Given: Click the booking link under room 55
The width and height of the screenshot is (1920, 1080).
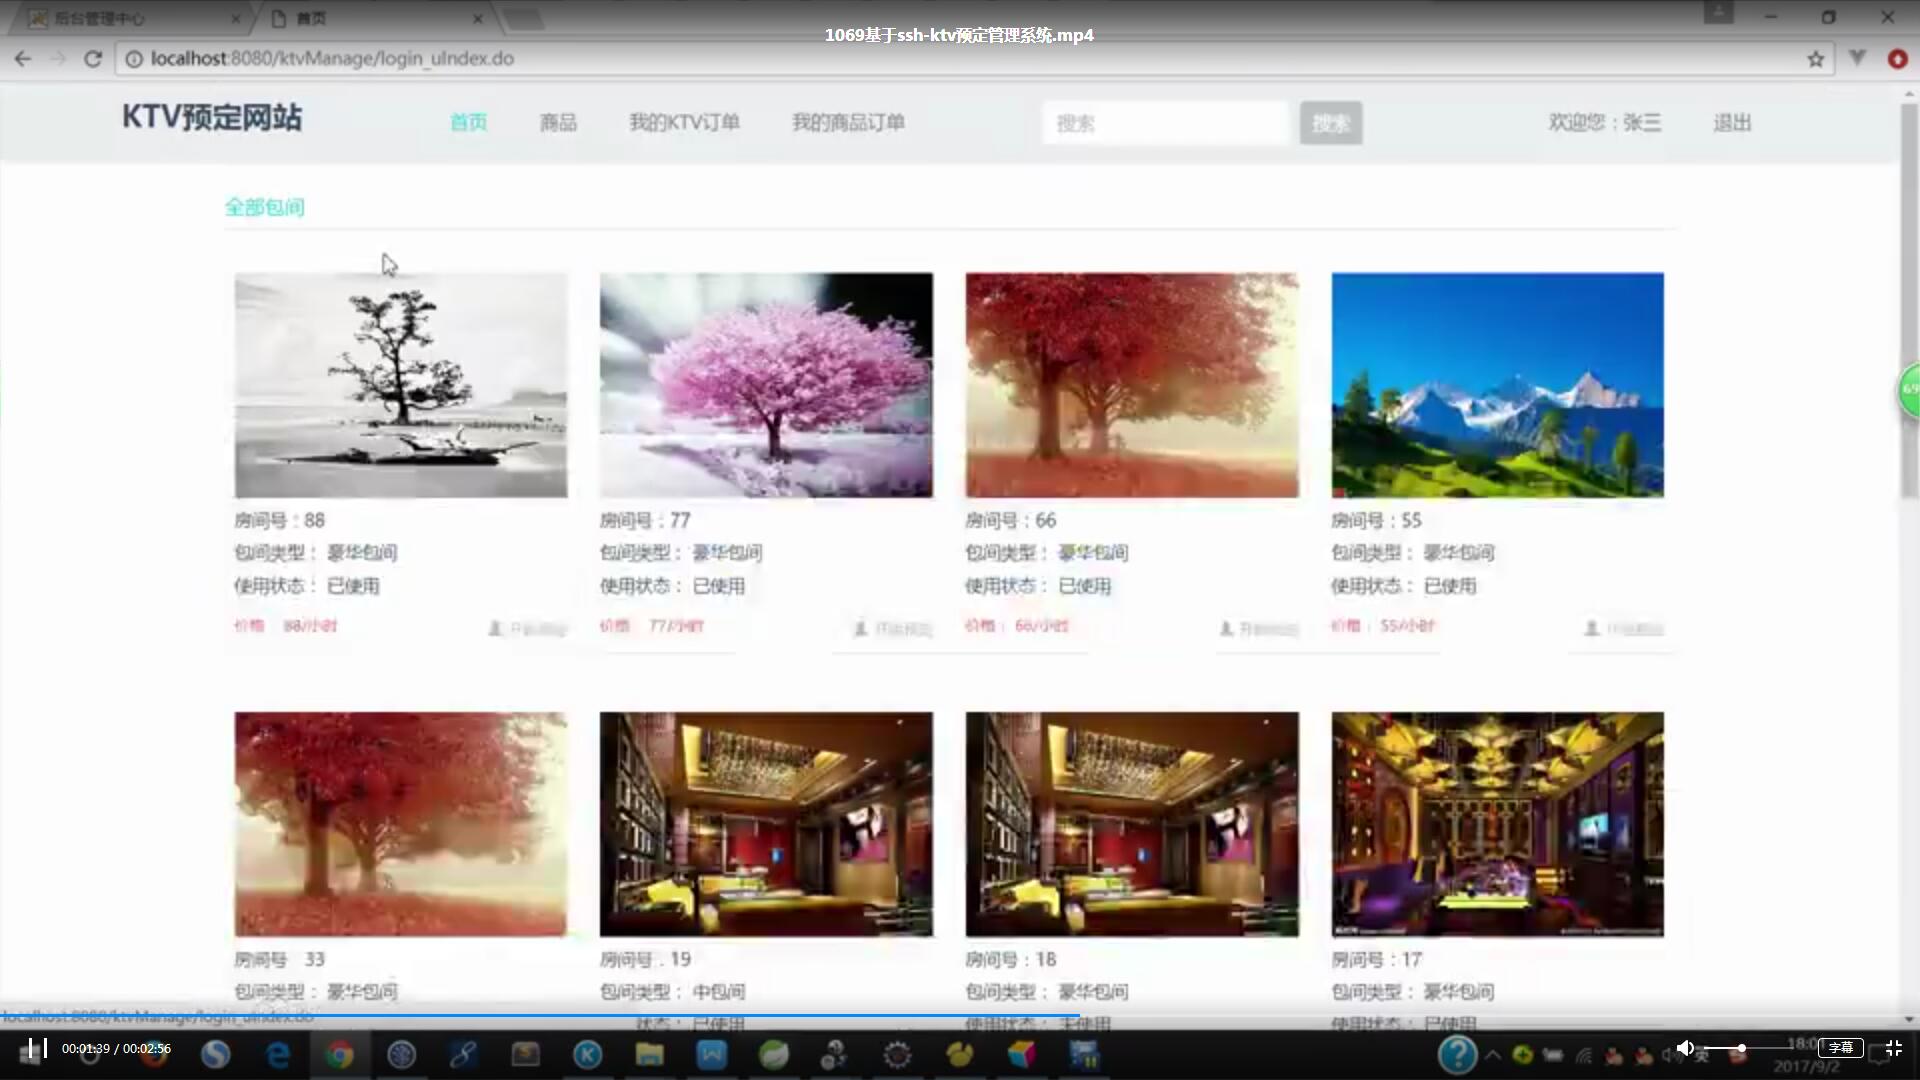Looking at the screenshot, I should [1625, 629].
